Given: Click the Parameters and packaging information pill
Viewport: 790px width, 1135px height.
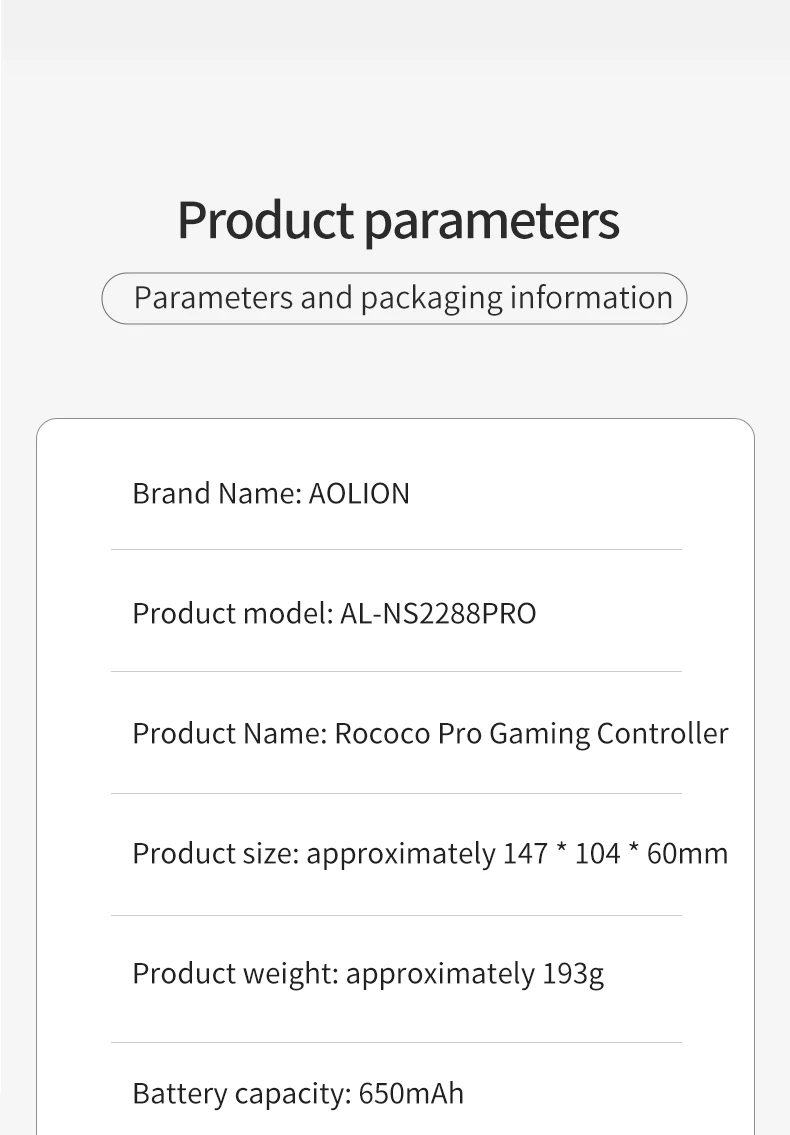Looking at the screenshot, I should (x=395, y=298).
